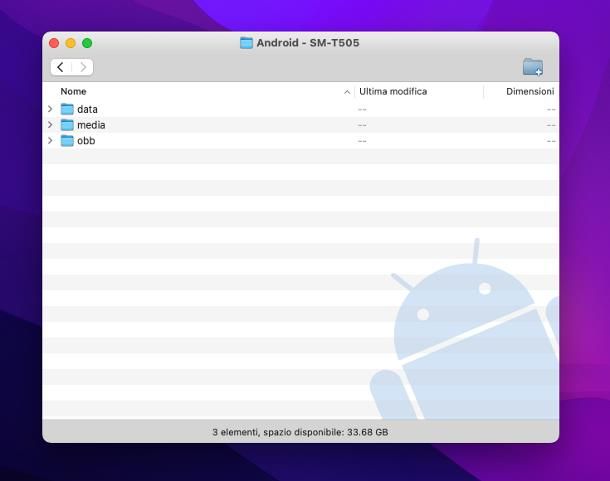The image size is (610, 481).
Task: Sort by the Ultima modifica column
Action: 393,91
